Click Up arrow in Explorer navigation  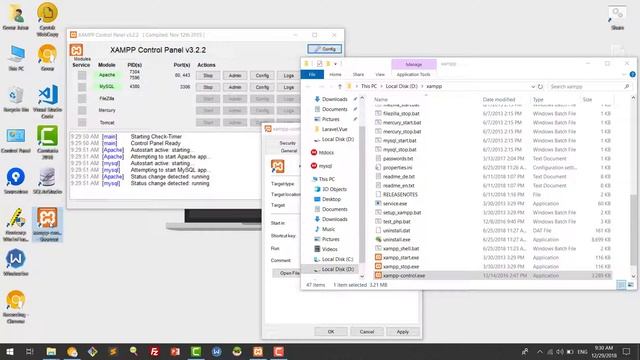339,87
